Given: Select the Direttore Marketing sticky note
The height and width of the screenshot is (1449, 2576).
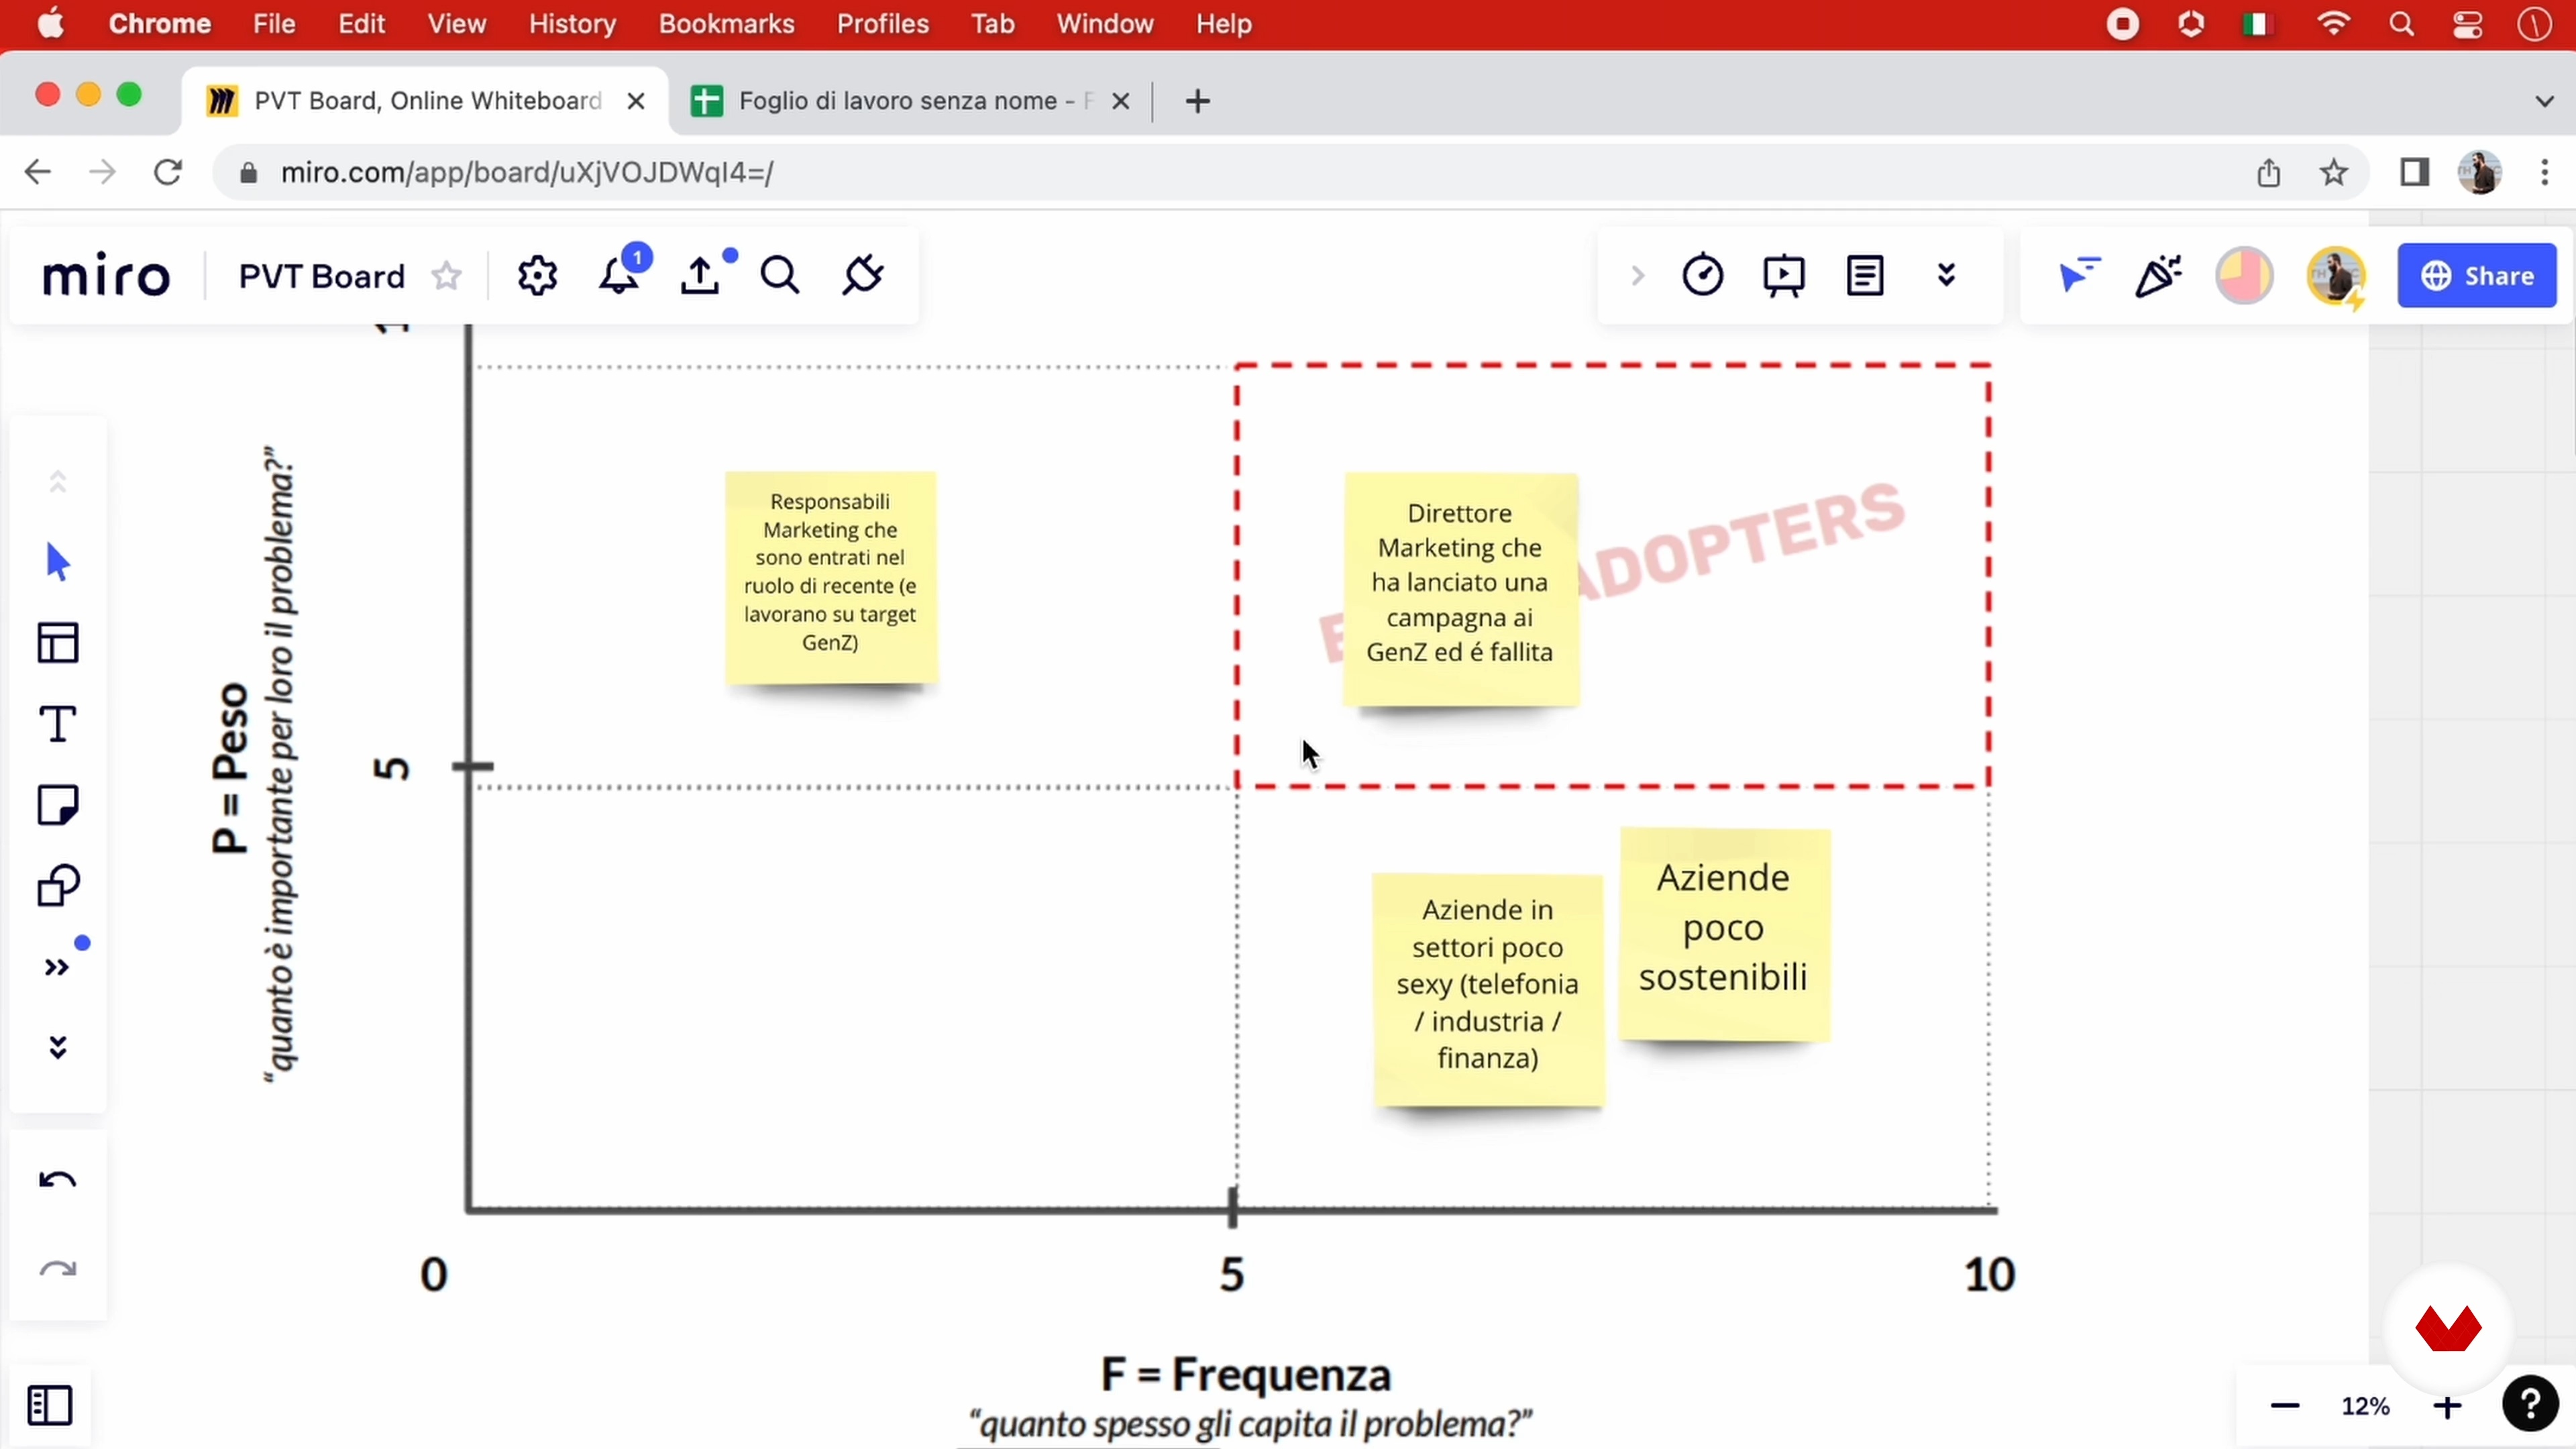Looking at the screenshot, I should [x=1460, y=590].
